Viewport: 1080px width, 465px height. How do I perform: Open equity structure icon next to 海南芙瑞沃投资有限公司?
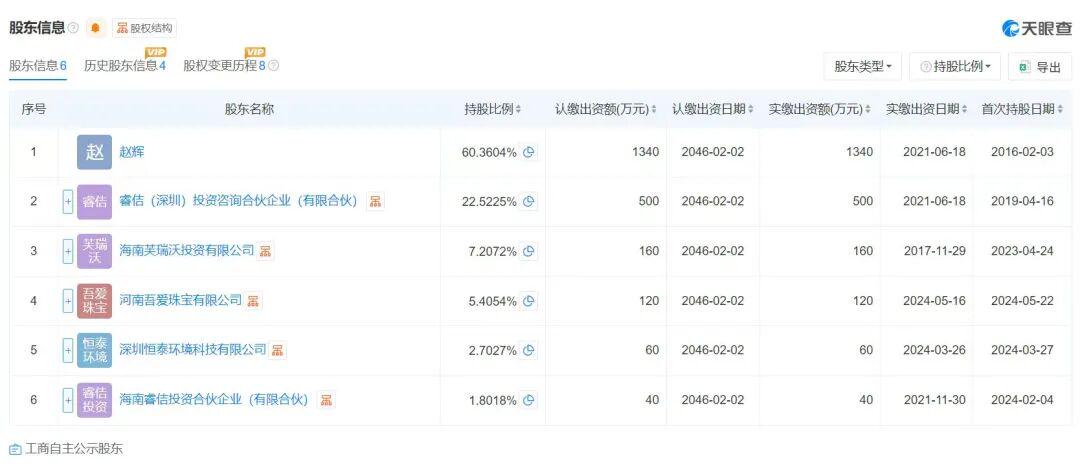click(266, 251)
